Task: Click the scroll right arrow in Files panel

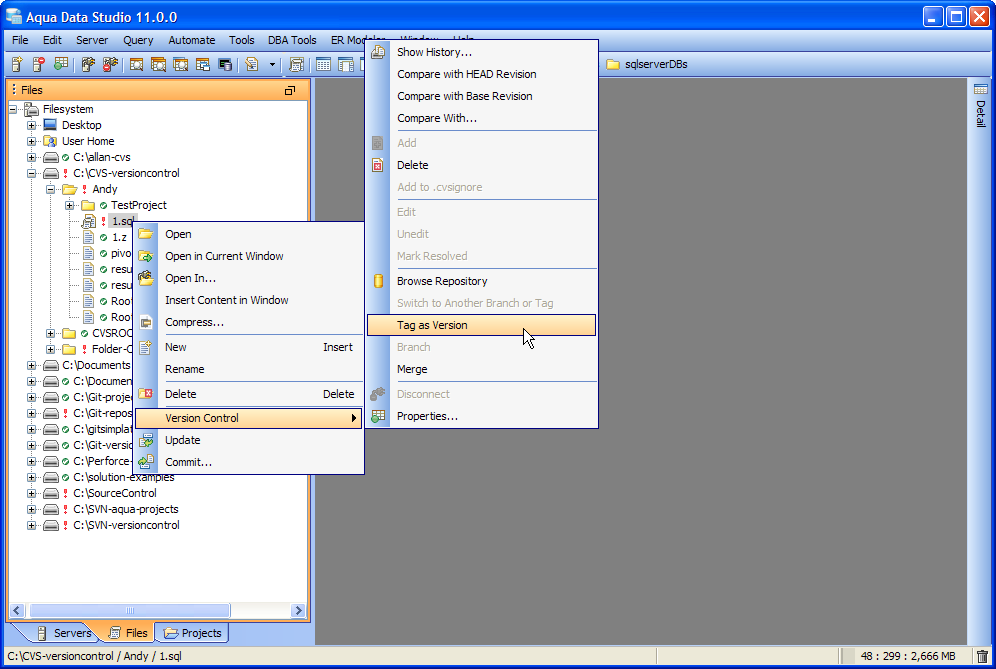Action: coord(298,611)
